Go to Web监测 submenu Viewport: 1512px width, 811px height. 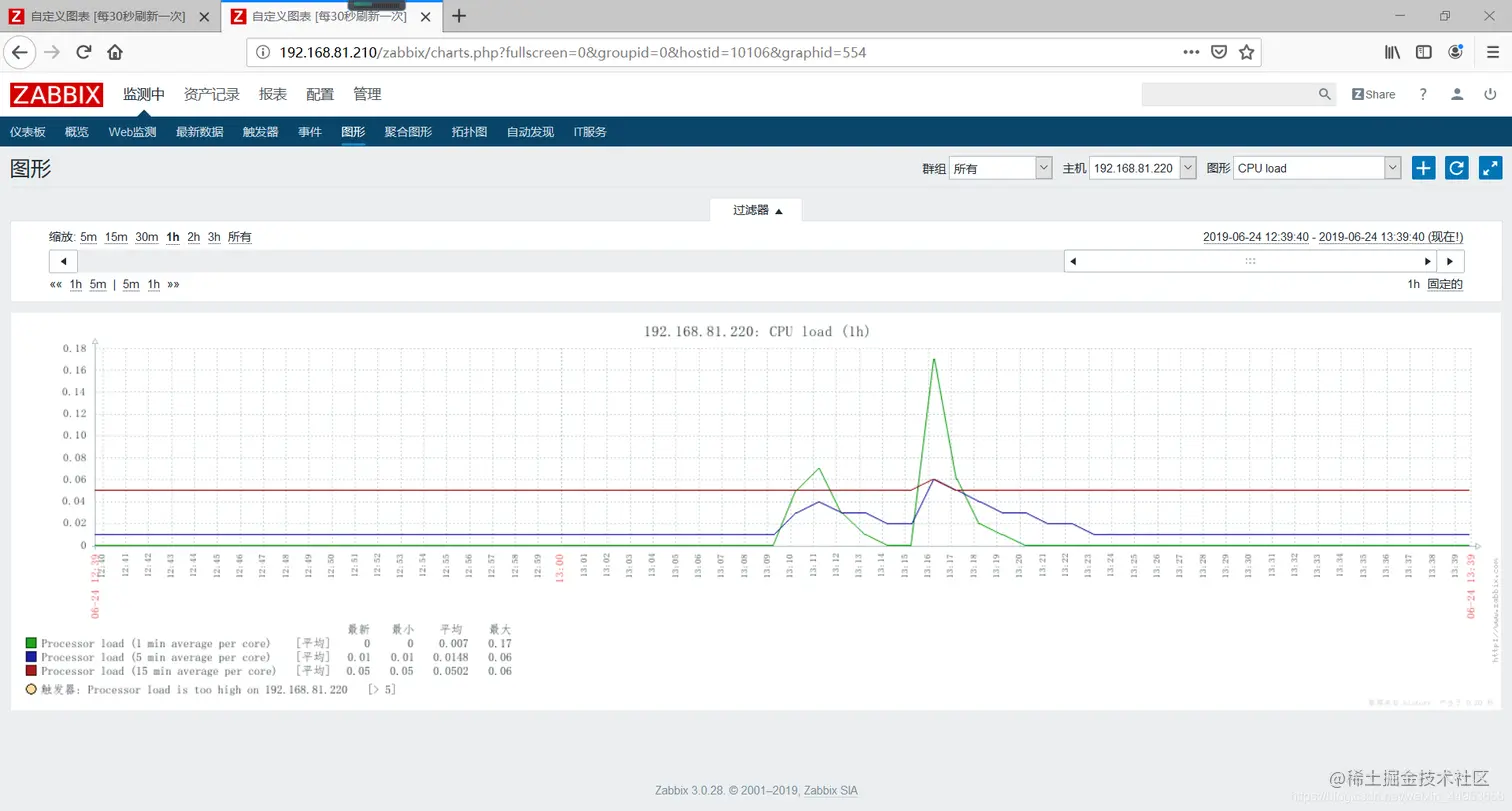(x=132, y=132)
